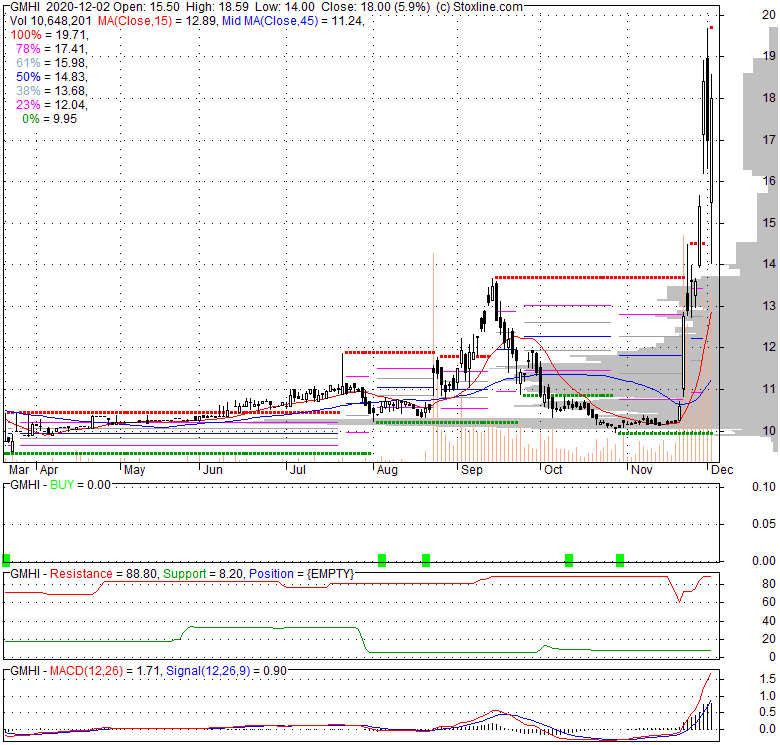
Task: Select the date 2020-12-02 in header
Action: [79, 7]
